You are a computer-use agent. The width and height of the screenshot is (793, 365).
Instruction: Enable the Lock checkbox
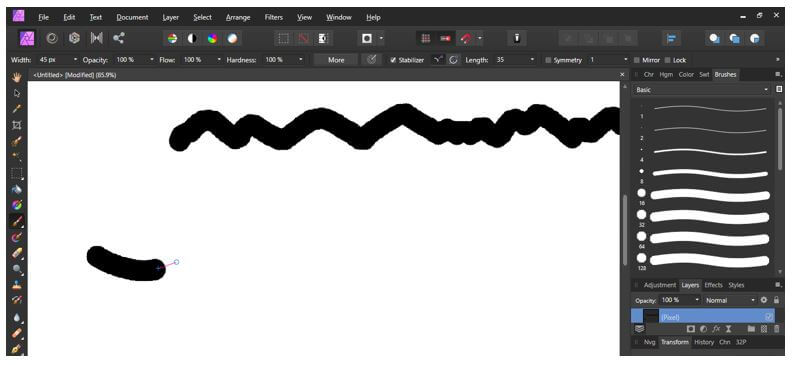click(668, 60)
